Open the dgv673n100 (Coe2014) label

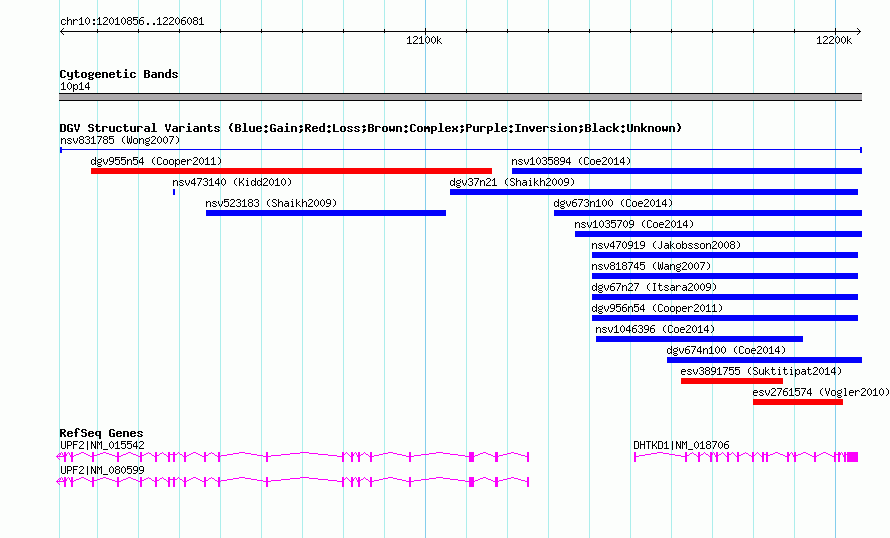tap(613, 203)
